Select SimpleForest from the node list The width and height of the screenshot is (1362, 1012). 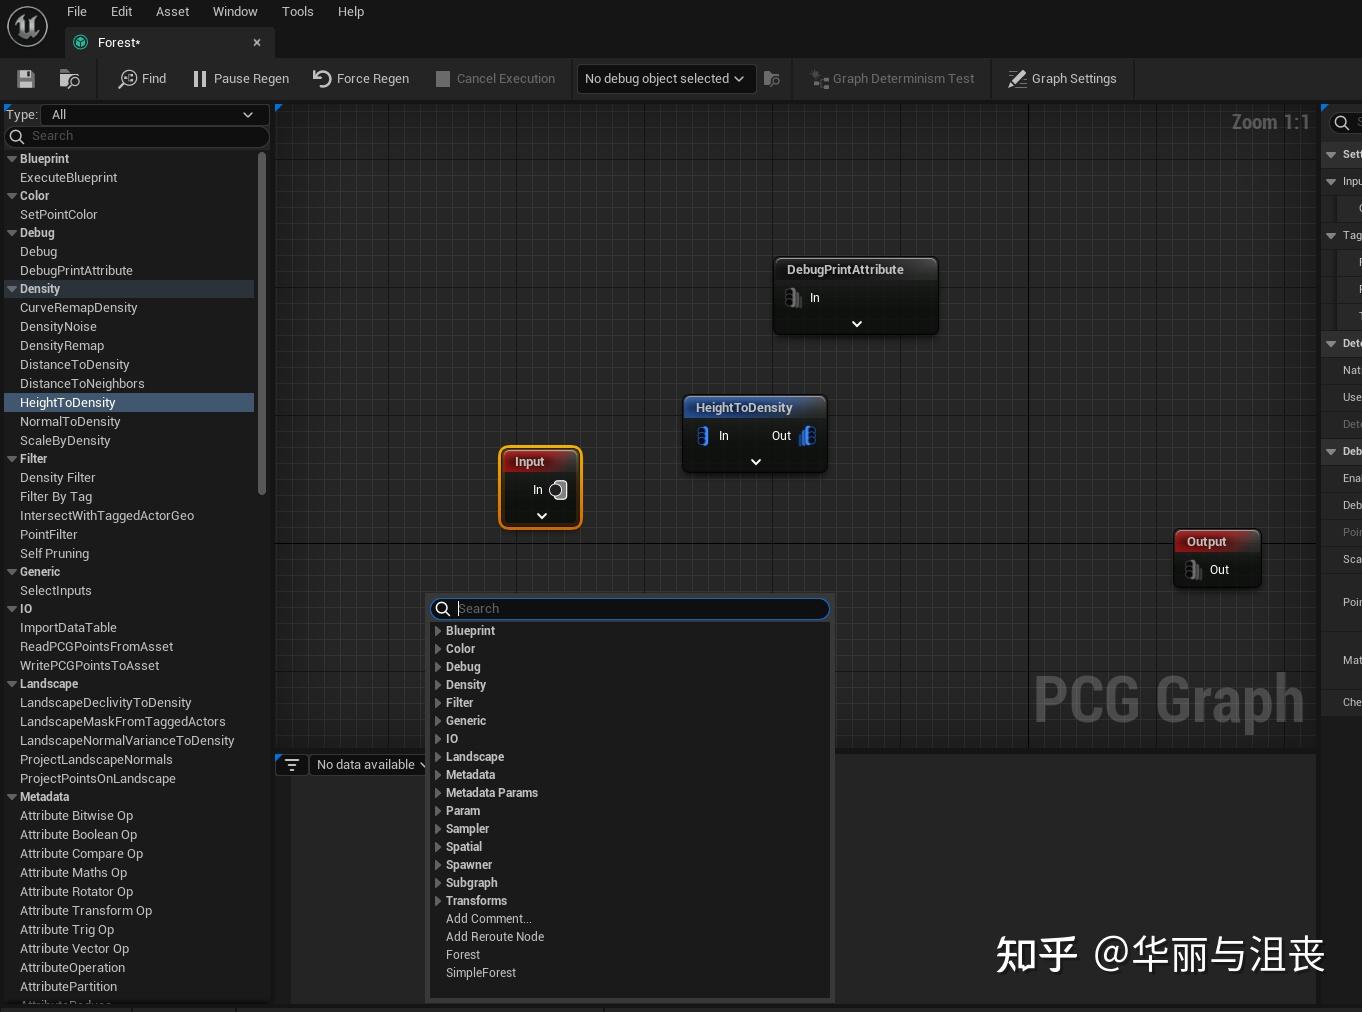pos(481,972)
